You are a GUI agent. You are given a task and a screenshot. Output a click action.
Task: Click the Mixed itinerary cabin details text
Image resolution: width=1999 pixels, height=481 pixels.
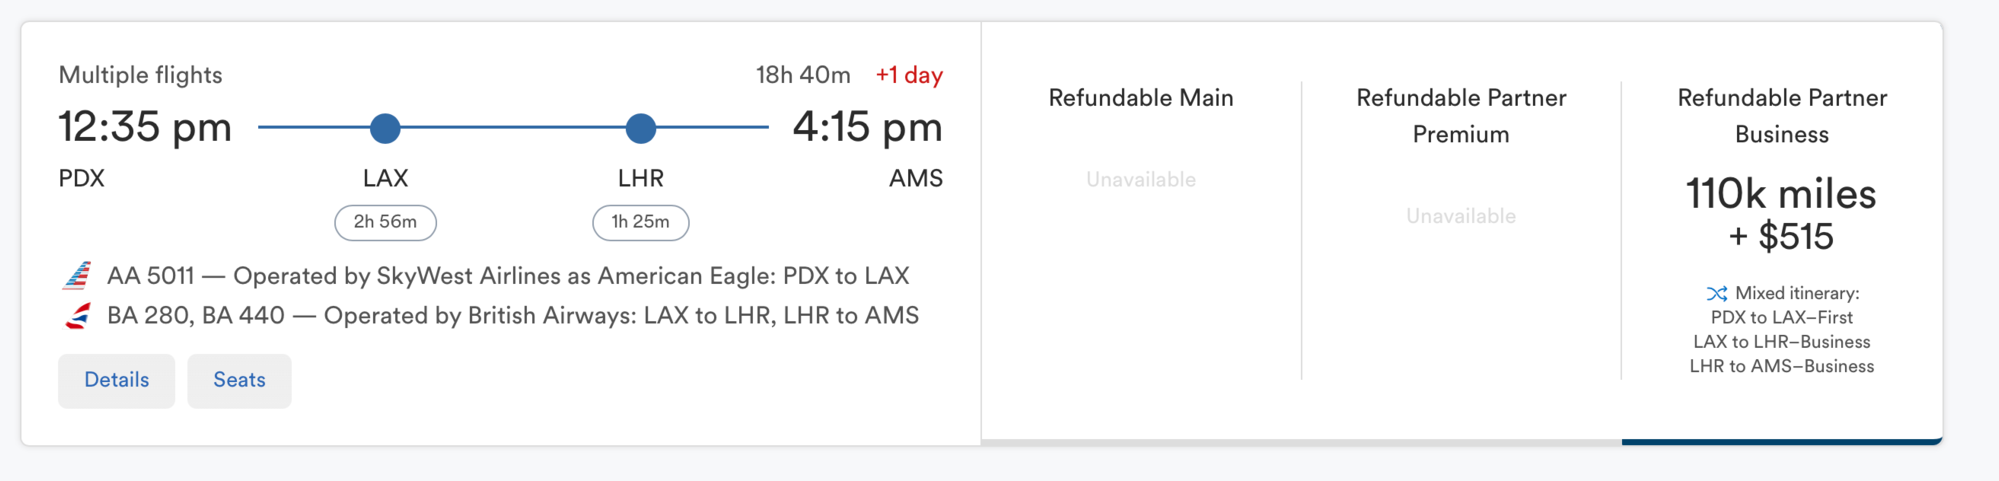[x=1781, y=342]
